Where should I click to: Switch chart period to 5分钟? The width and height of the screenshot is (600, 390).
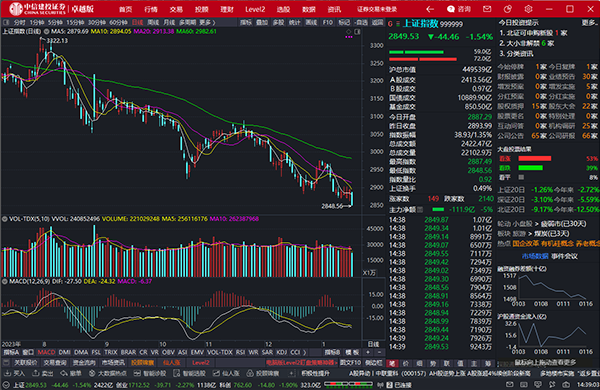coord(55,23)
